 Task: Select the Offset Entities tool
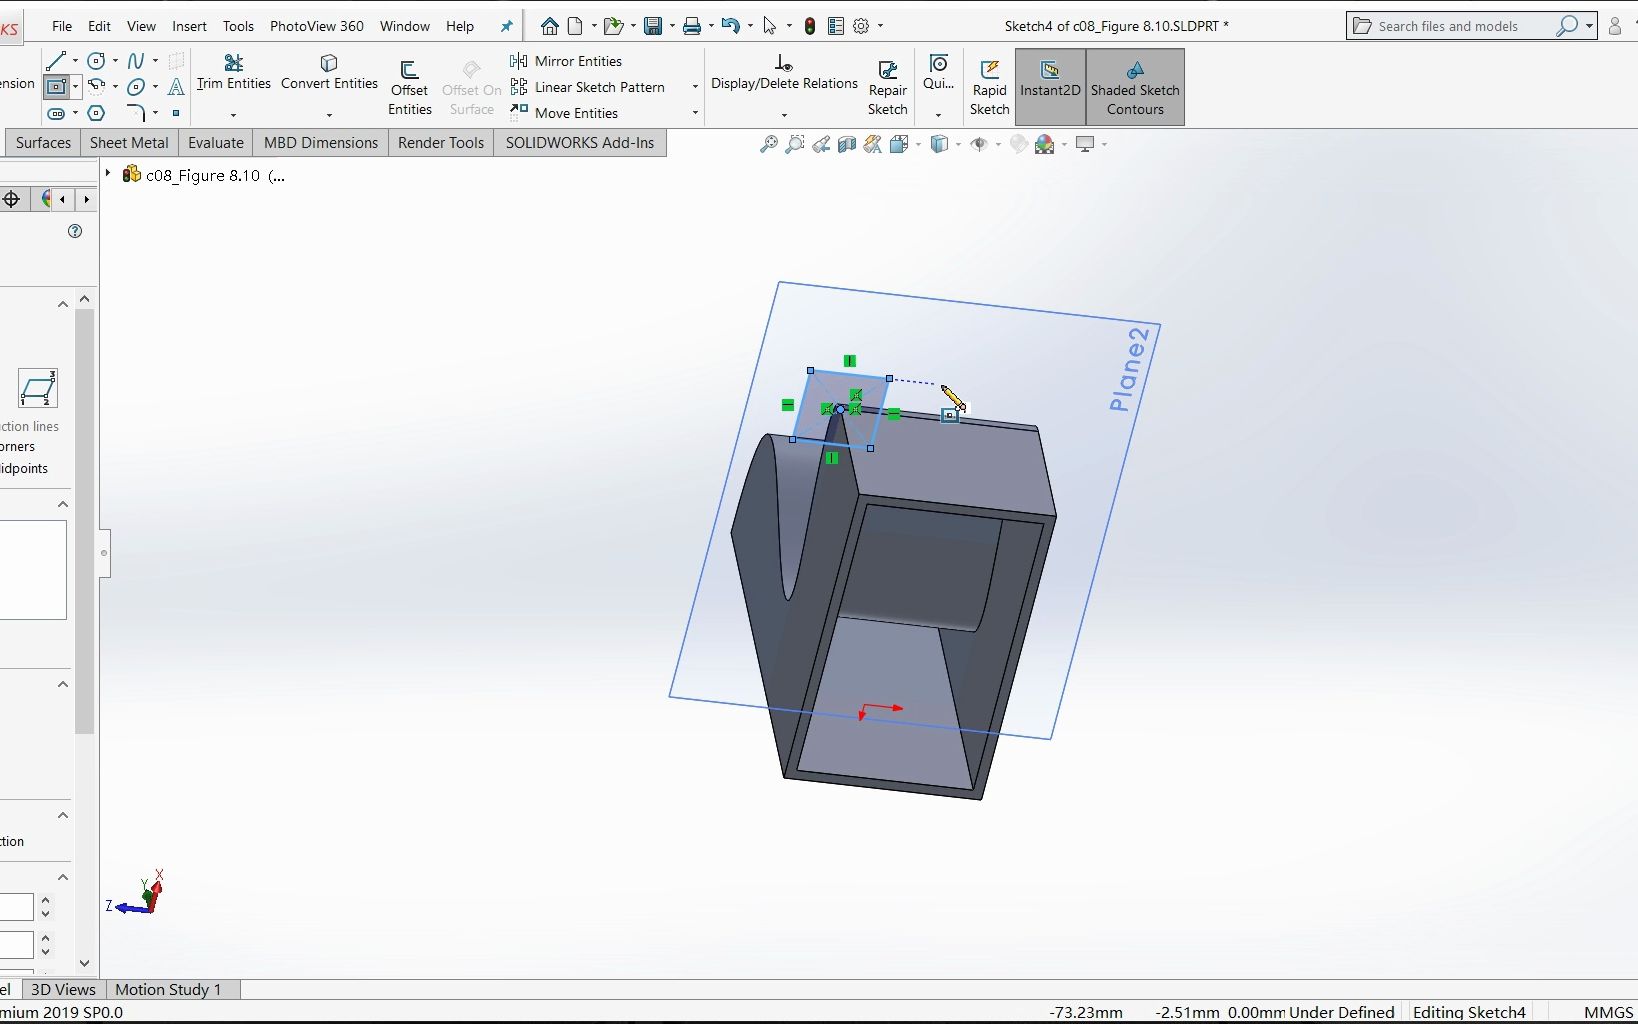[x=409, y=86]
